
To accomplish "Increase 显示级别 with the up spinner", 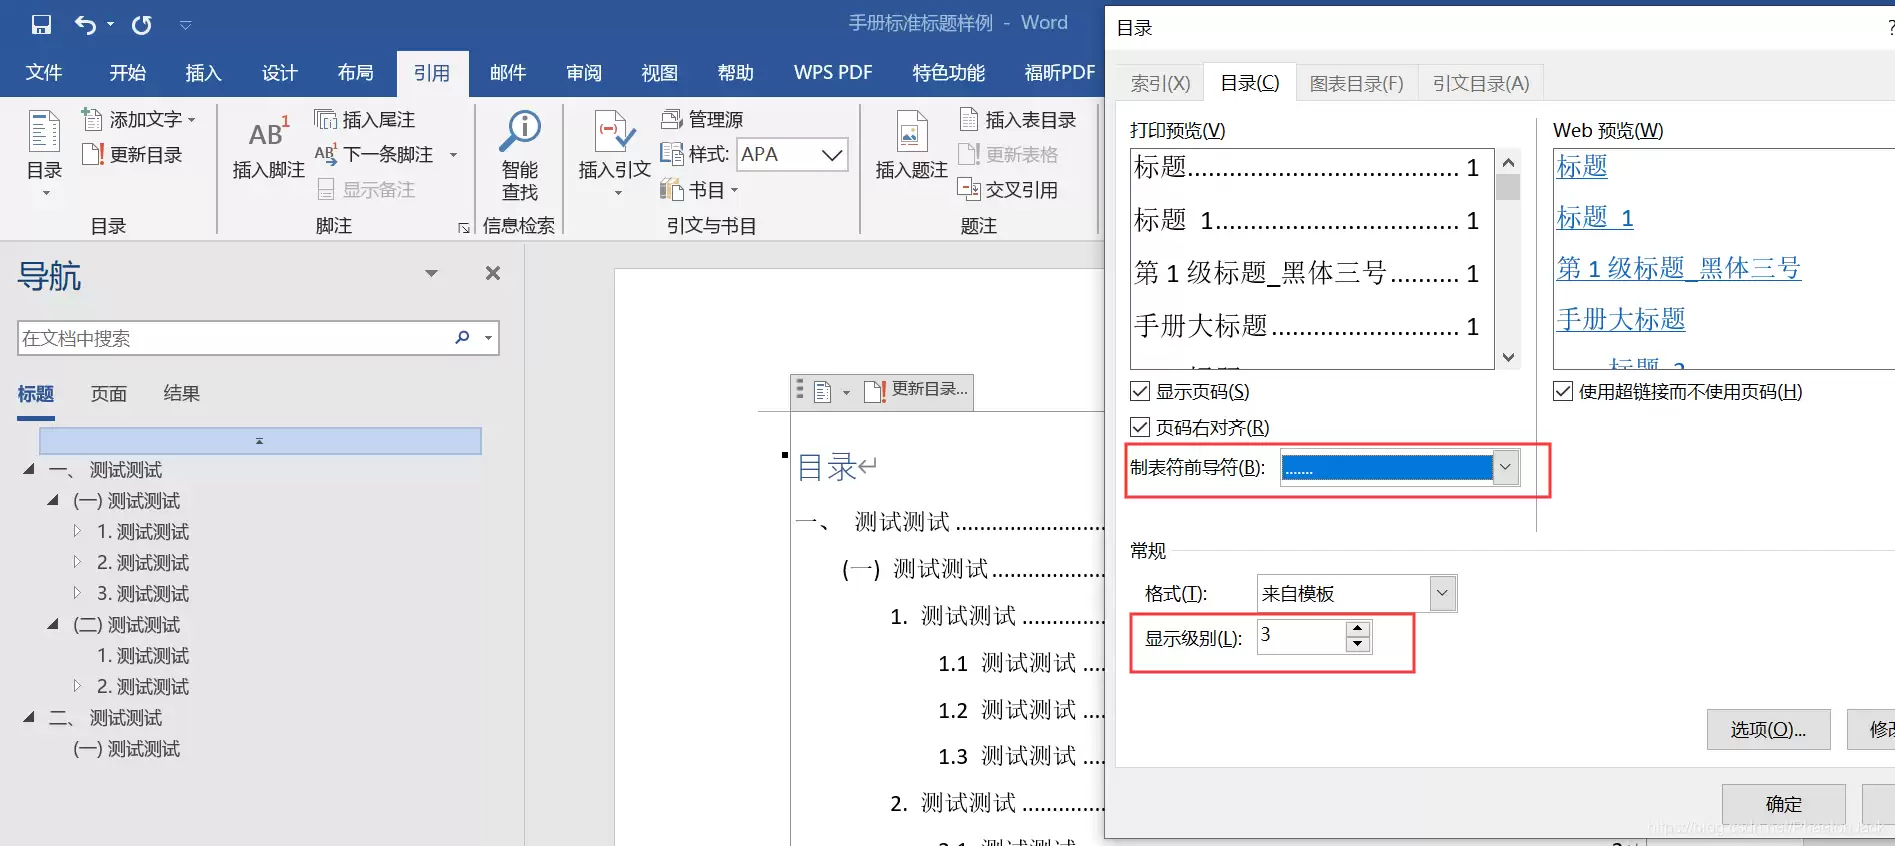I will click(x=1357, y=628).
